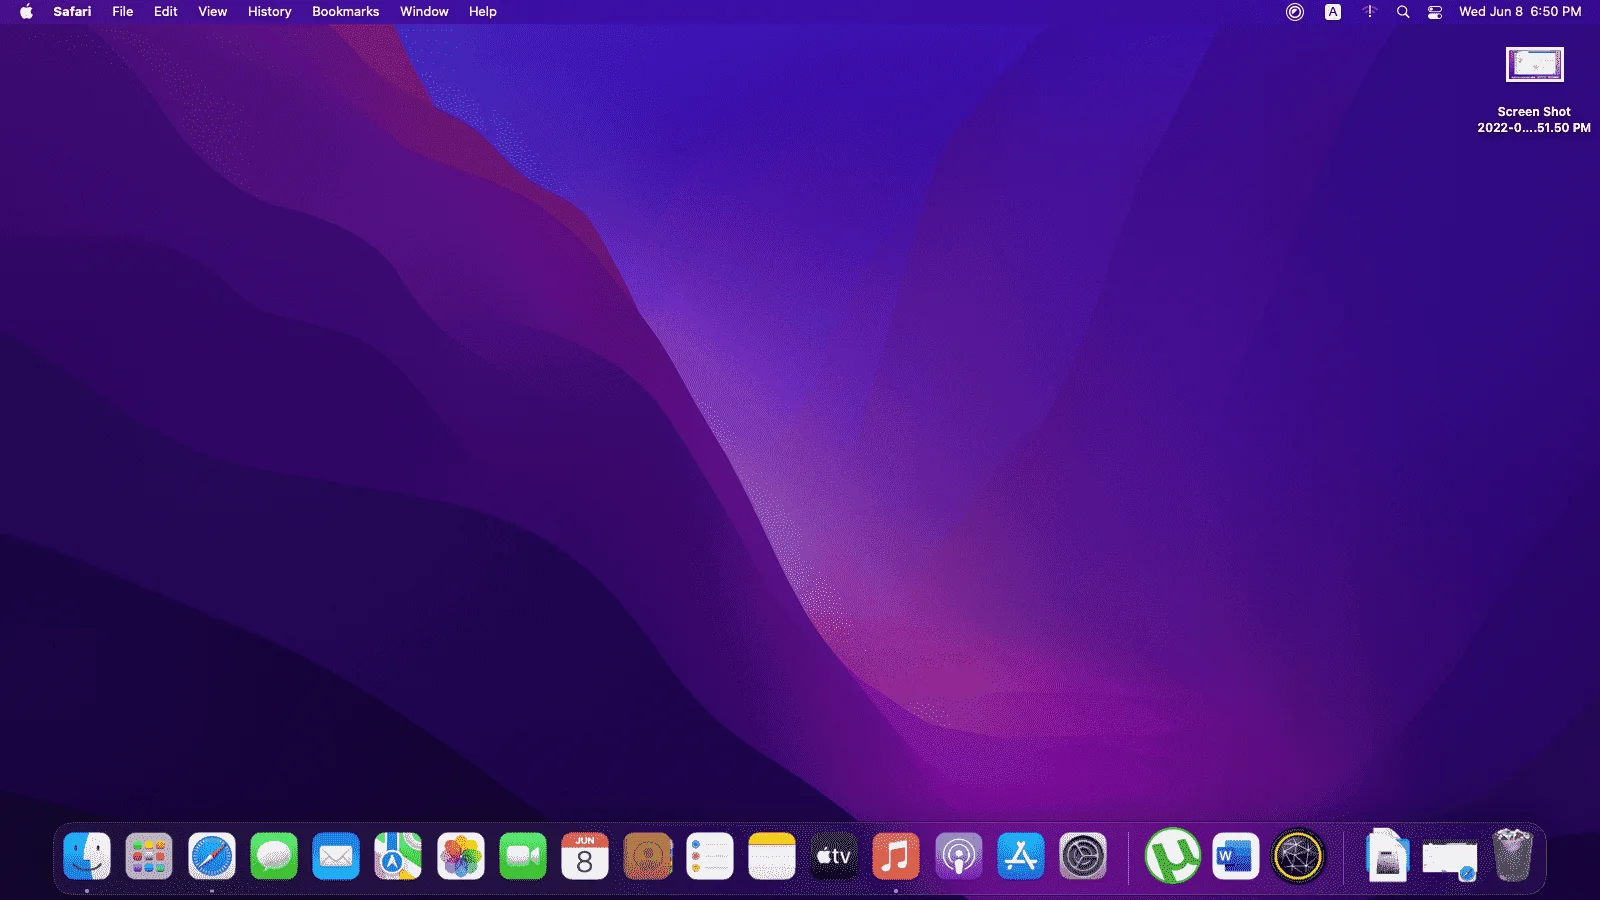
Task: Open the Music app in the Dock
Action: click(x=896, y=857)
